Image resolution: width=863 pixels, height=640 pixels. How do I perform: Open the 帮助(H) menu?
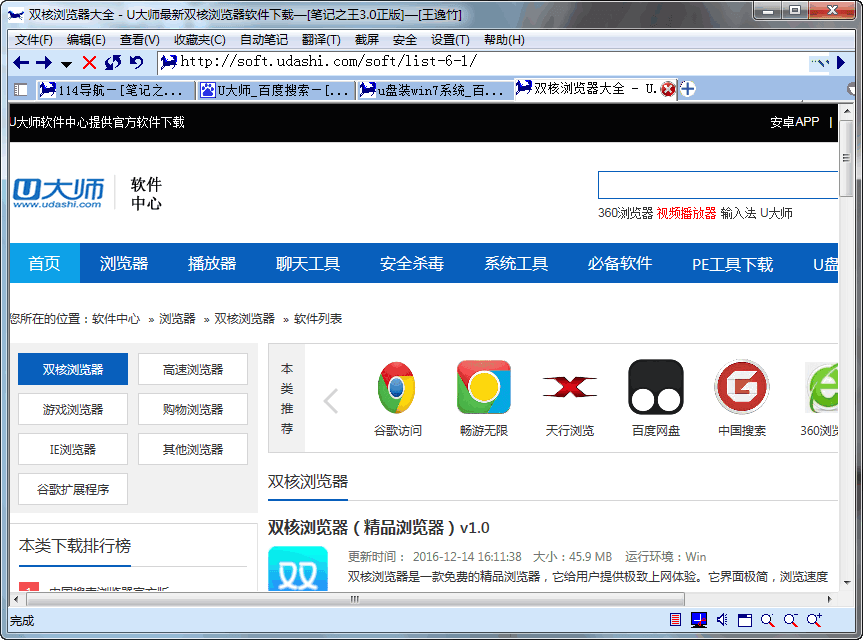click(x=504, y=40)
